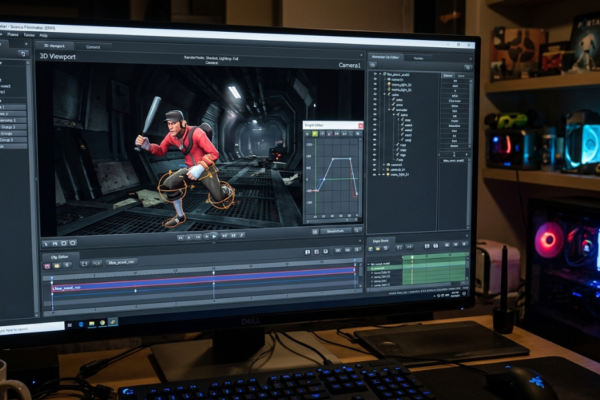
Task: Open Microsoft Edge from the Windows taskbar
Action: (81, 324)
